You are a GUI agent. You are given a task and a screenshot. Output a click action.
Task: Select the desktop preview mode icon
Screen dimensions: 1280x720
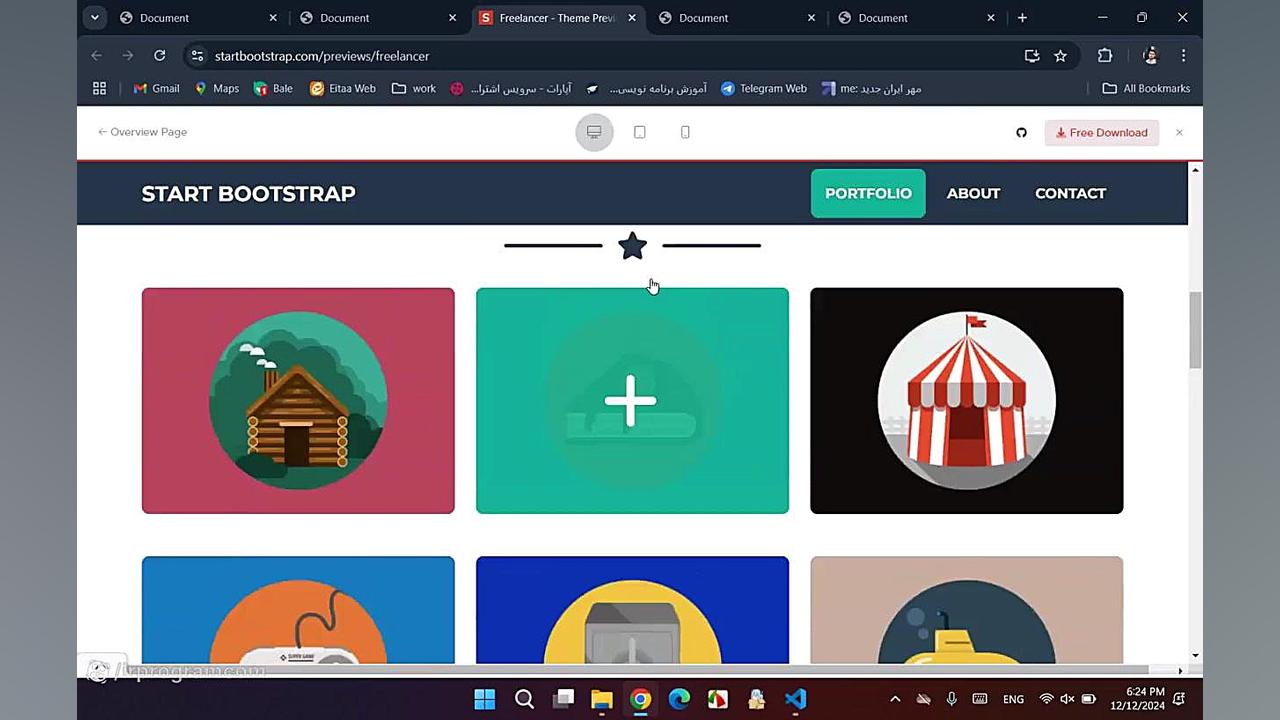594,132
